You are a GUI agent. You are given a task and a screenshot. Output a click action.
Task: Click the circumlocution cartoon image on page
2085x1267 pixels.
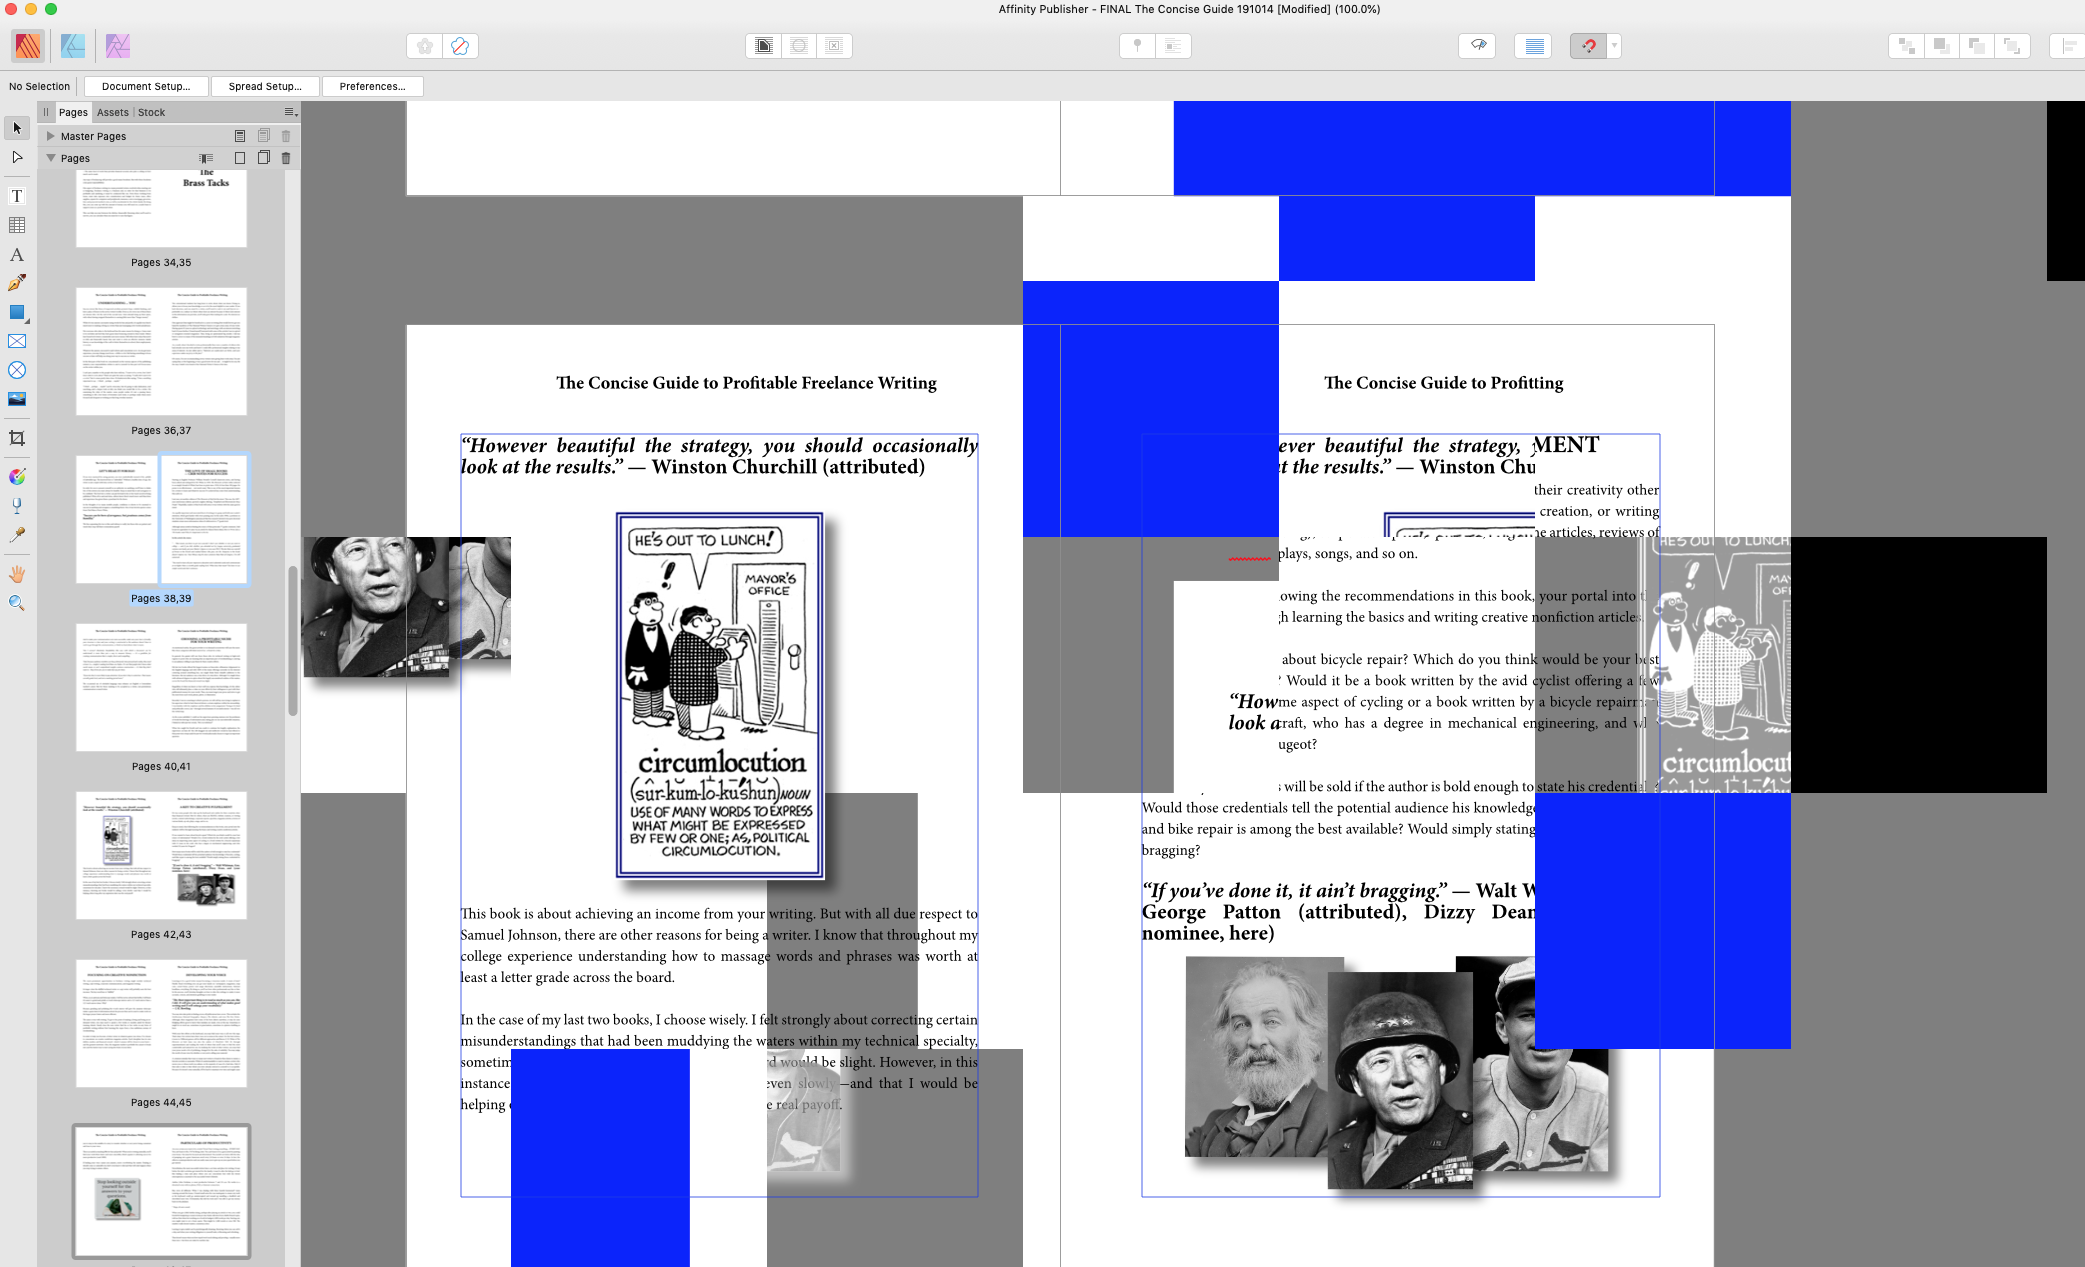[x=720, y=696]
